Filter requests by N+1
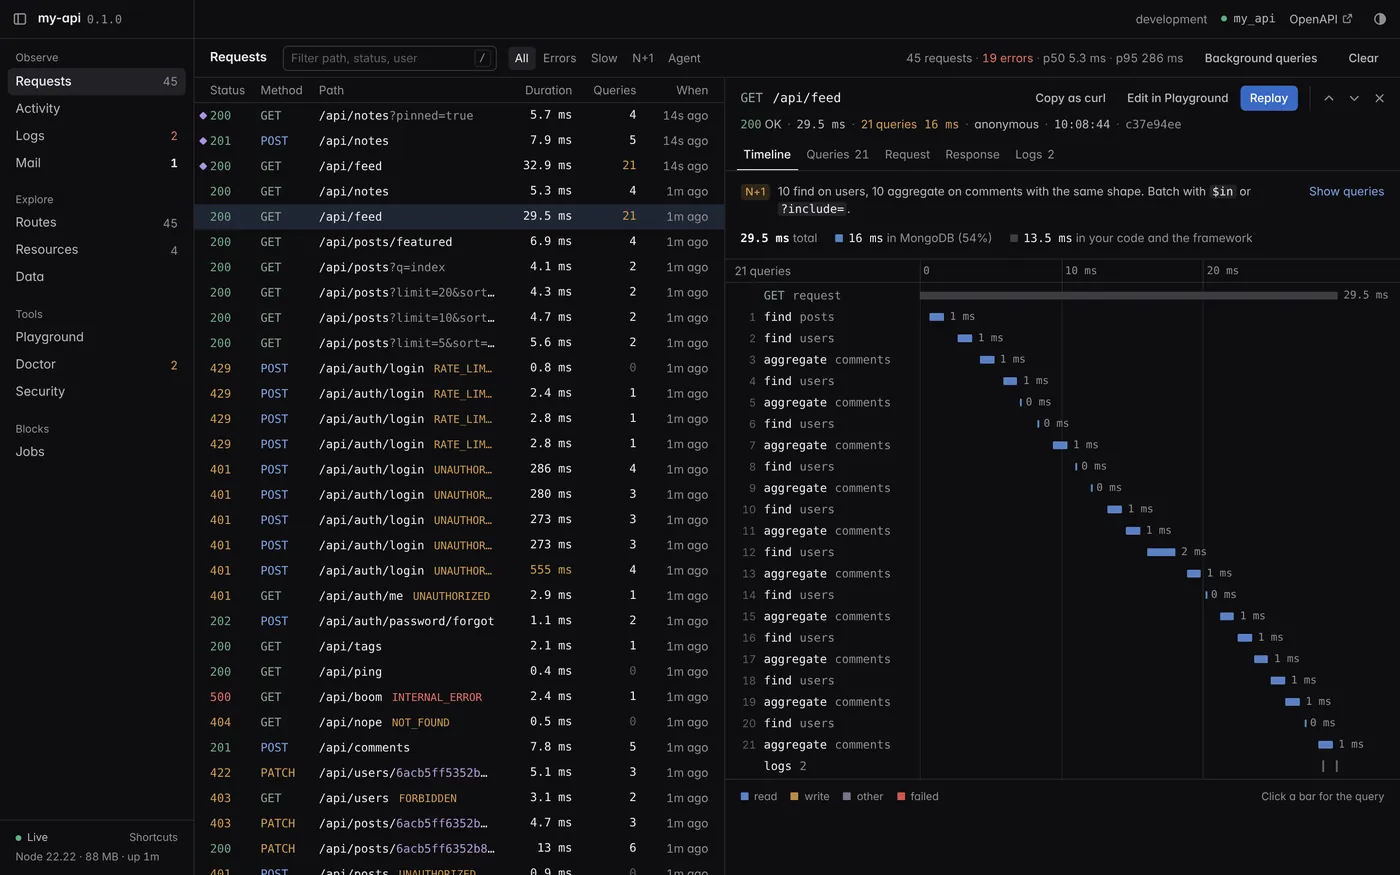The width and height of the screenshot is (1400, 875). click(643, 58)
